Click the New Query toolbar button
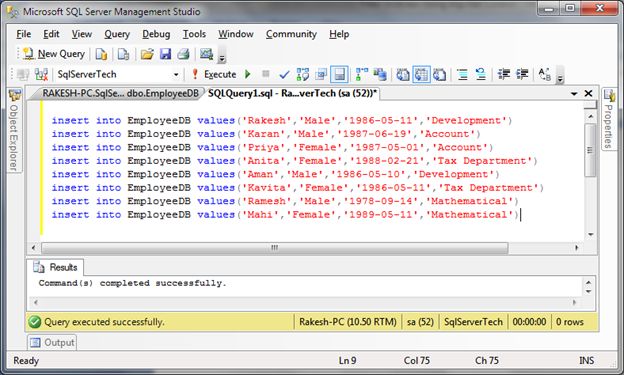624x375 pixels. pos(54,54)
